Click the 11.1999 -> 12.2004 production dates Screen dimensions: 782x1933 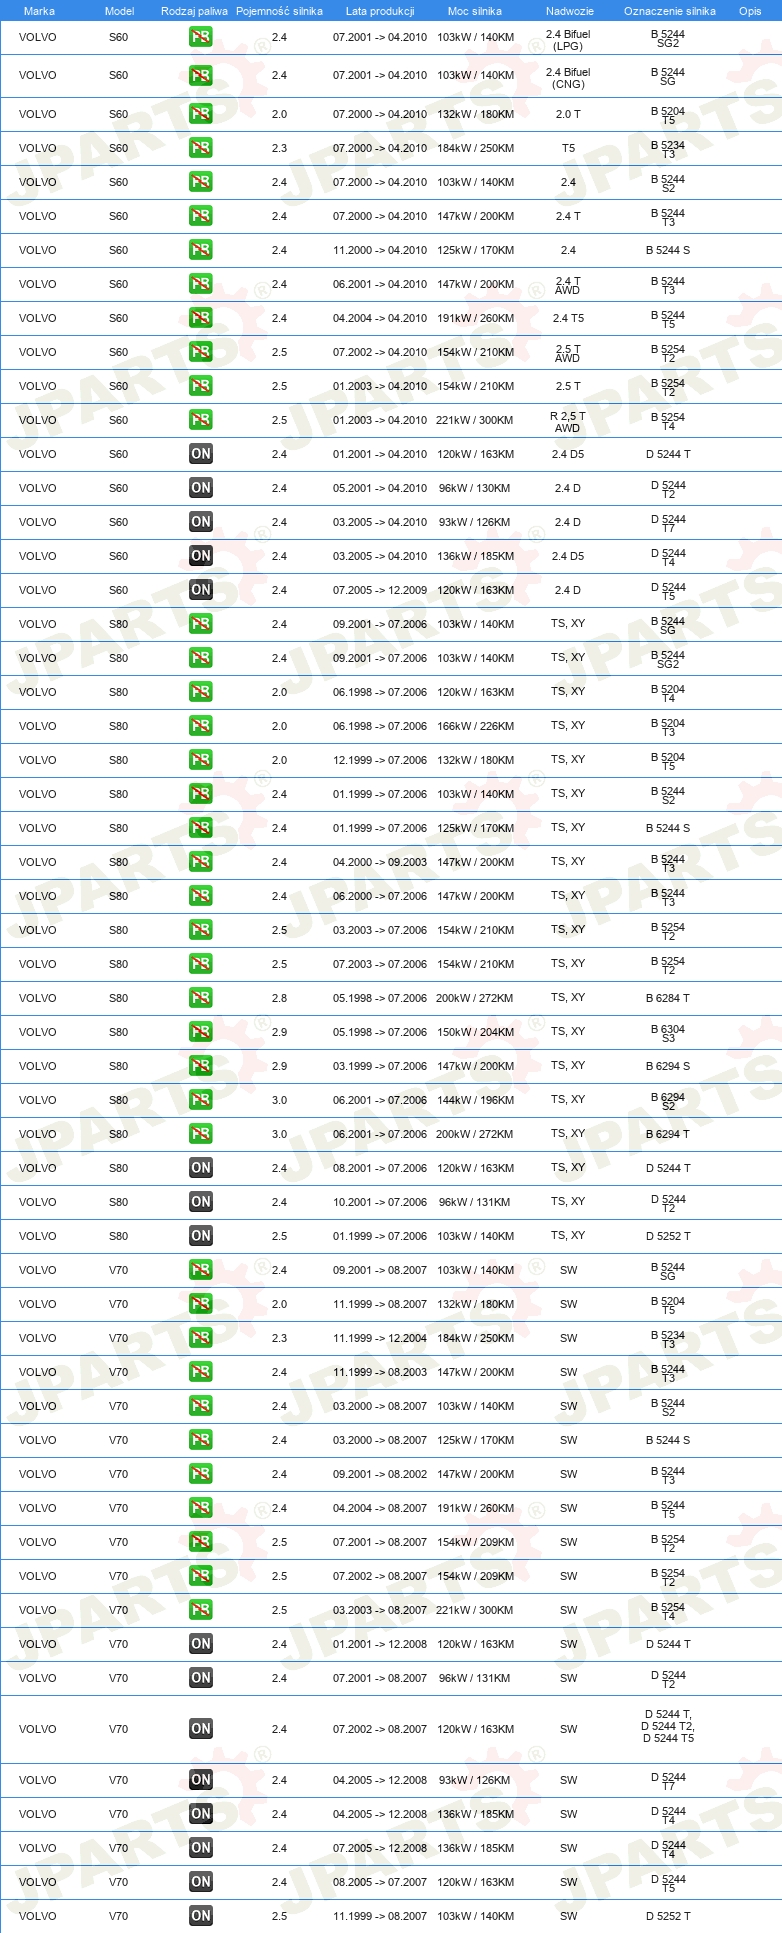[x=380, y=1338]
